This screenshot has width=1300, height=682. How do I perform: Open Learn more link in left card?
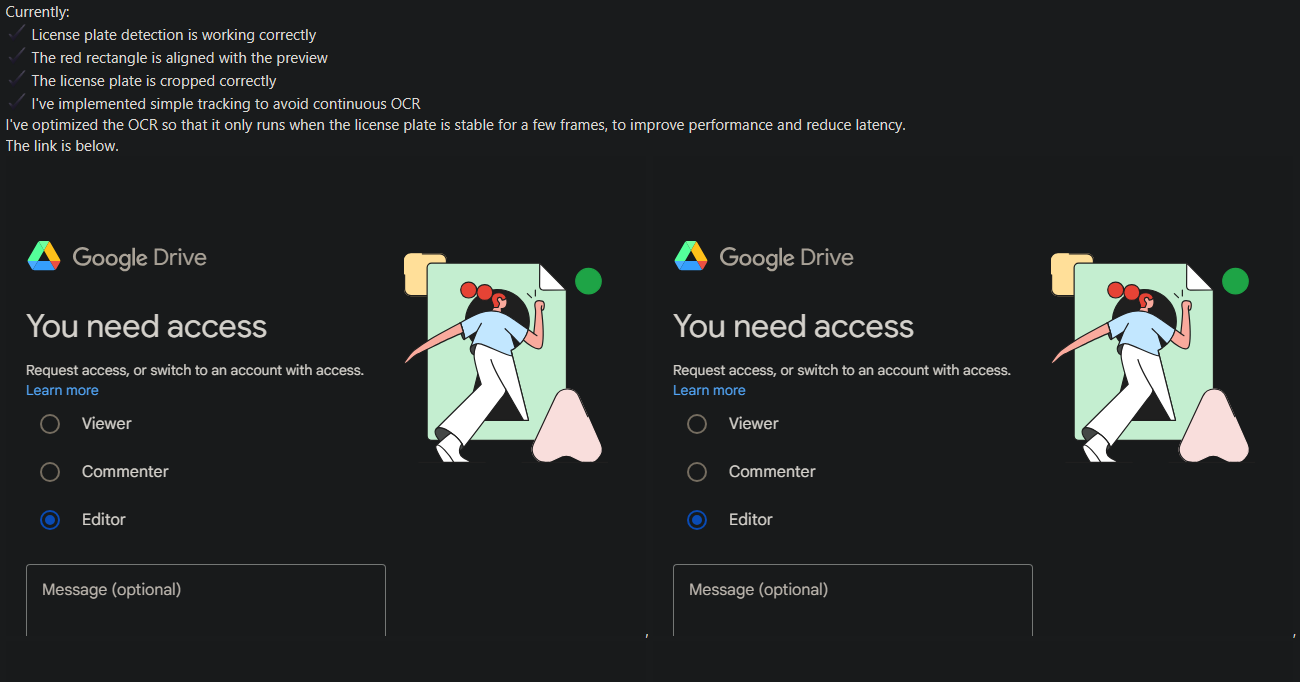62,390
